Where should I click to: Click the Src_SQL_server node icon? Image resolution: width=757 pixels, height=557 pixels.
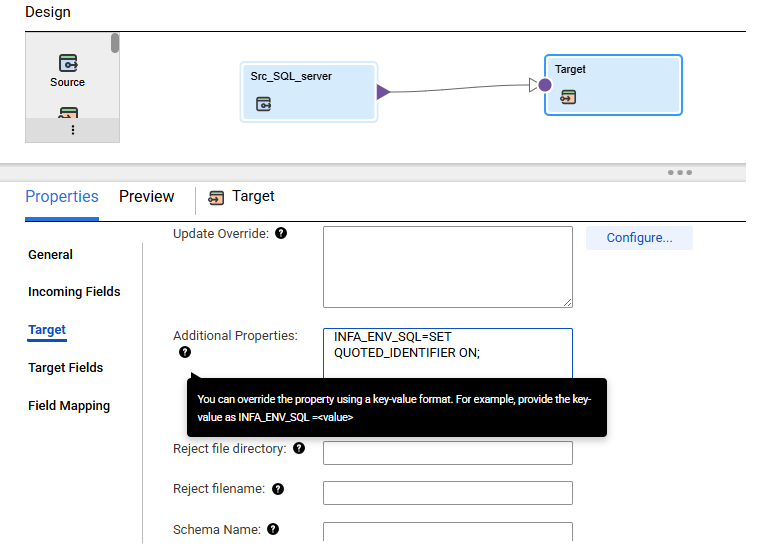pyautogui.click(x=264, y=104)
